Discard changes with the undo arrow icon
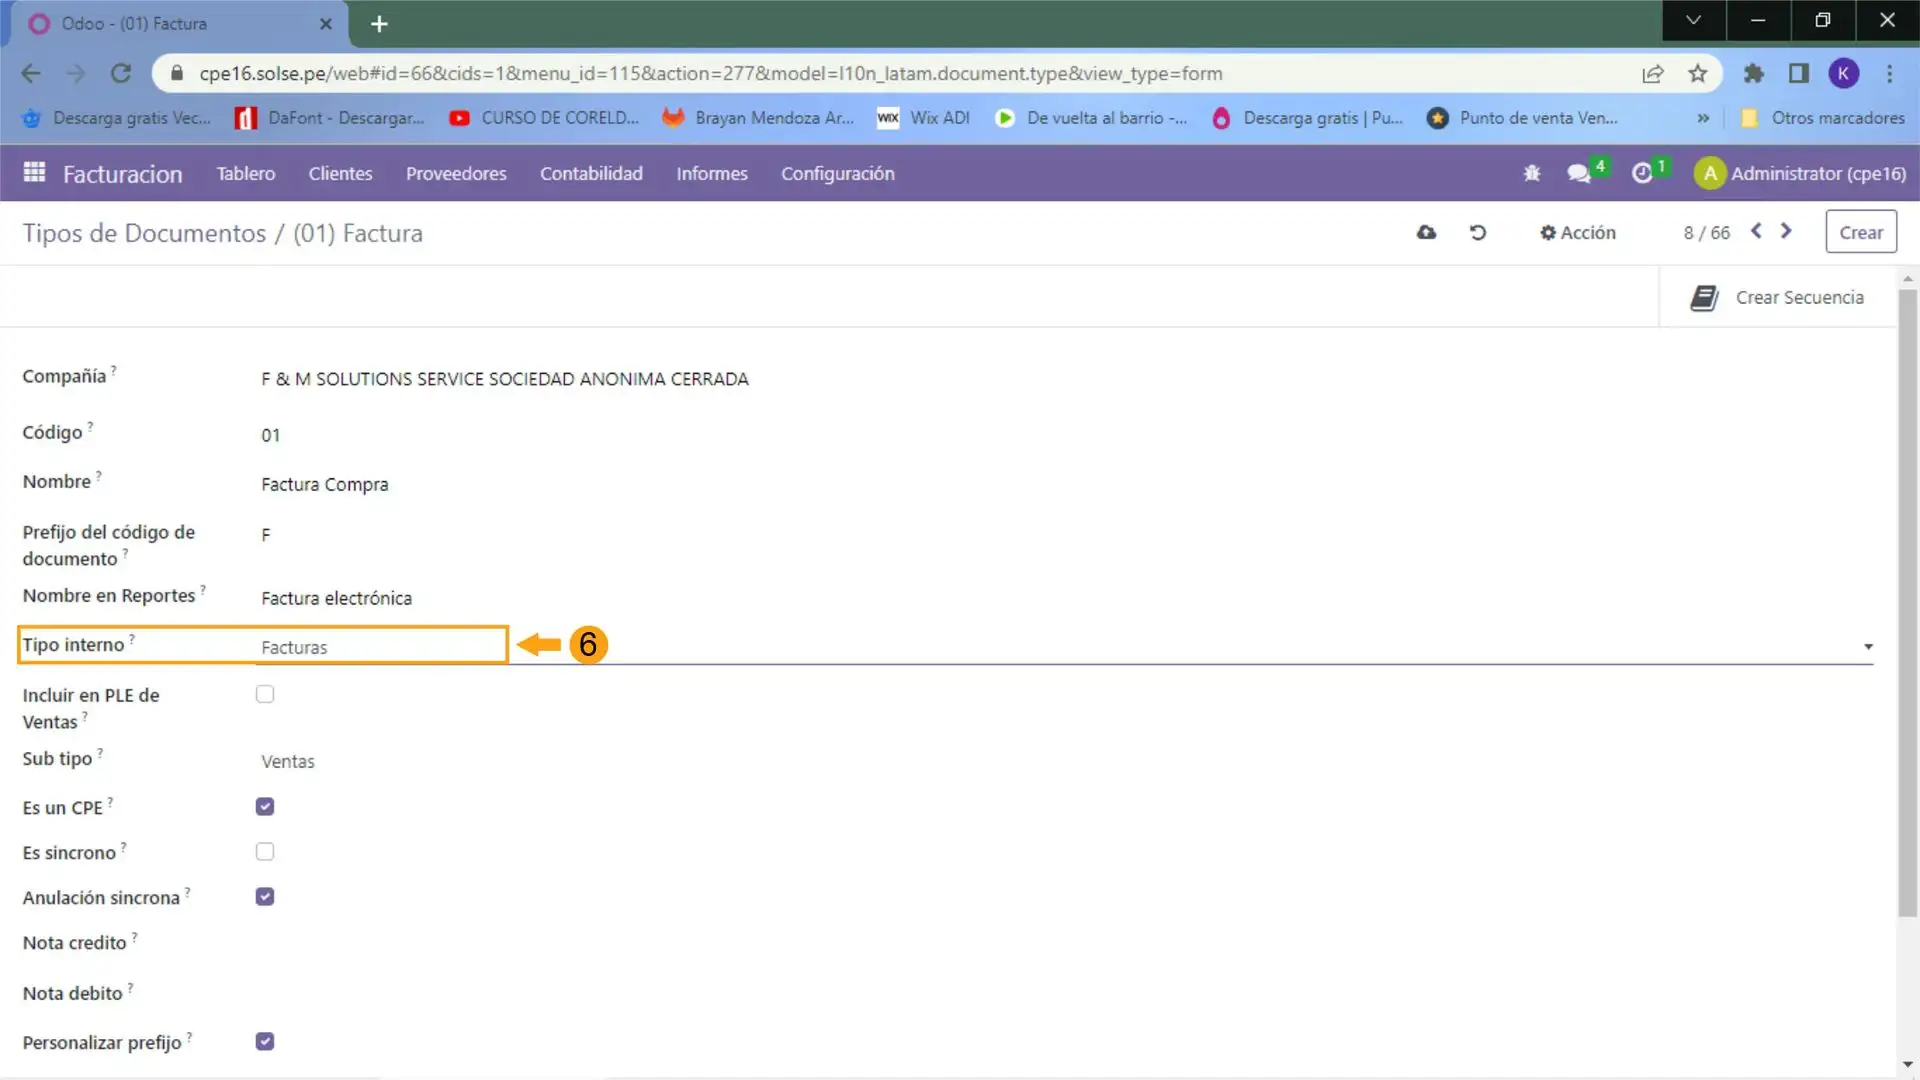The height and width of the screenshot is (1080, 1920). tap(1478, 233)
